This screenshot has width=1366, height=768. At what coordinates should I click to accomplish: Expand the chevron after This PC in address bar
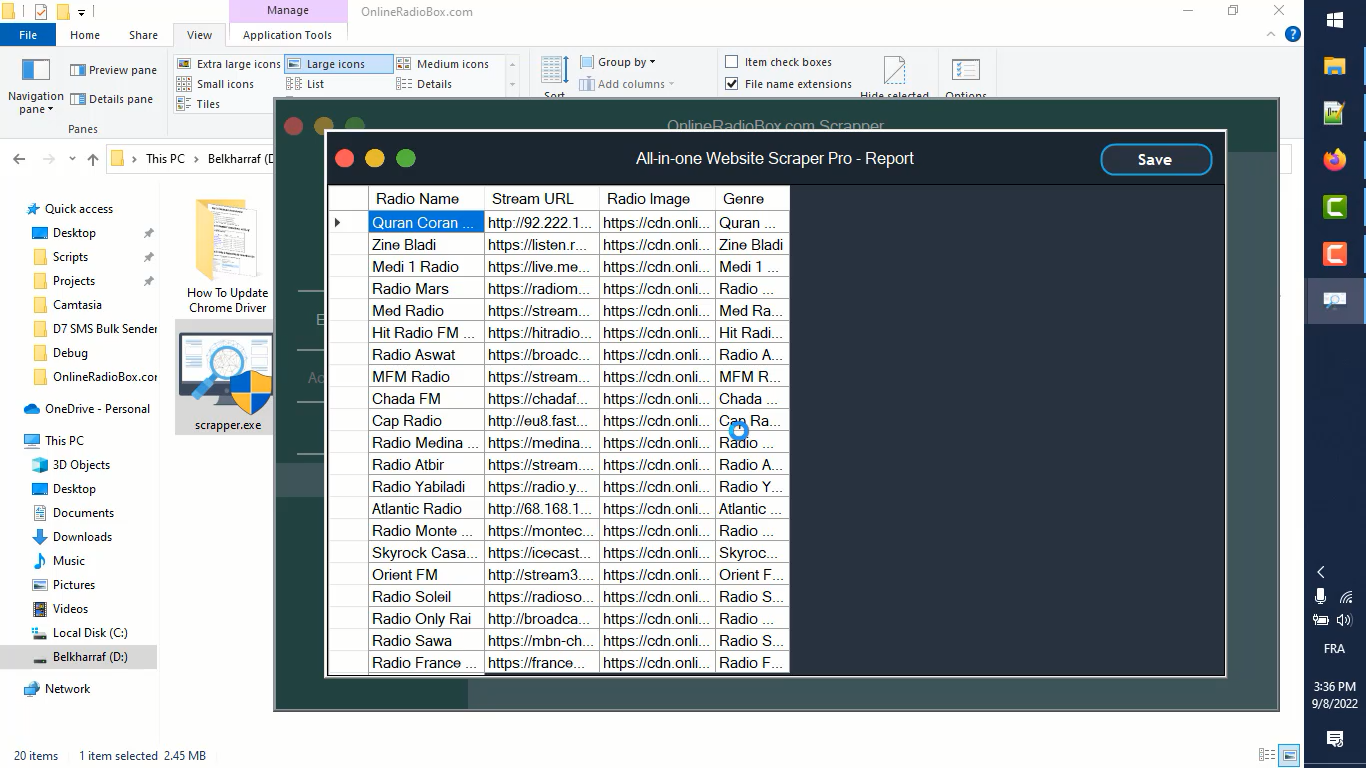196,159
